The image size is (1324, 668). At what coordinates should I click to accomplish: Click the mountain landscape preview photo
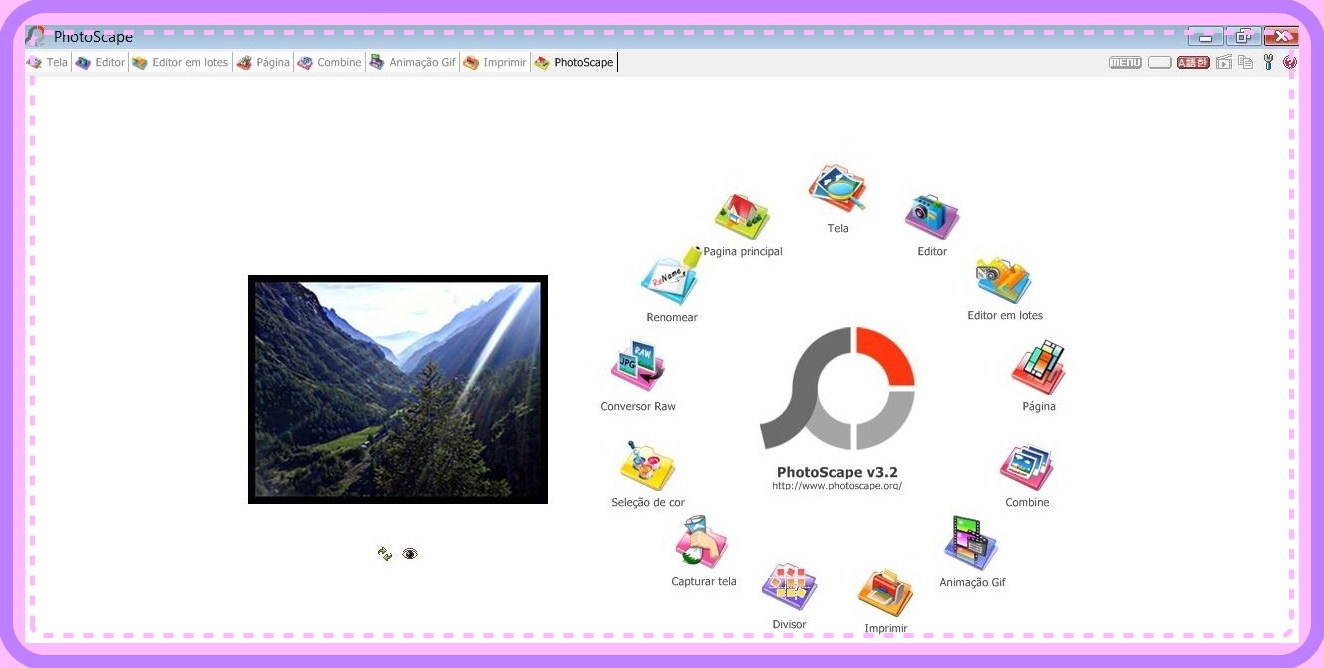coord(398,389)
